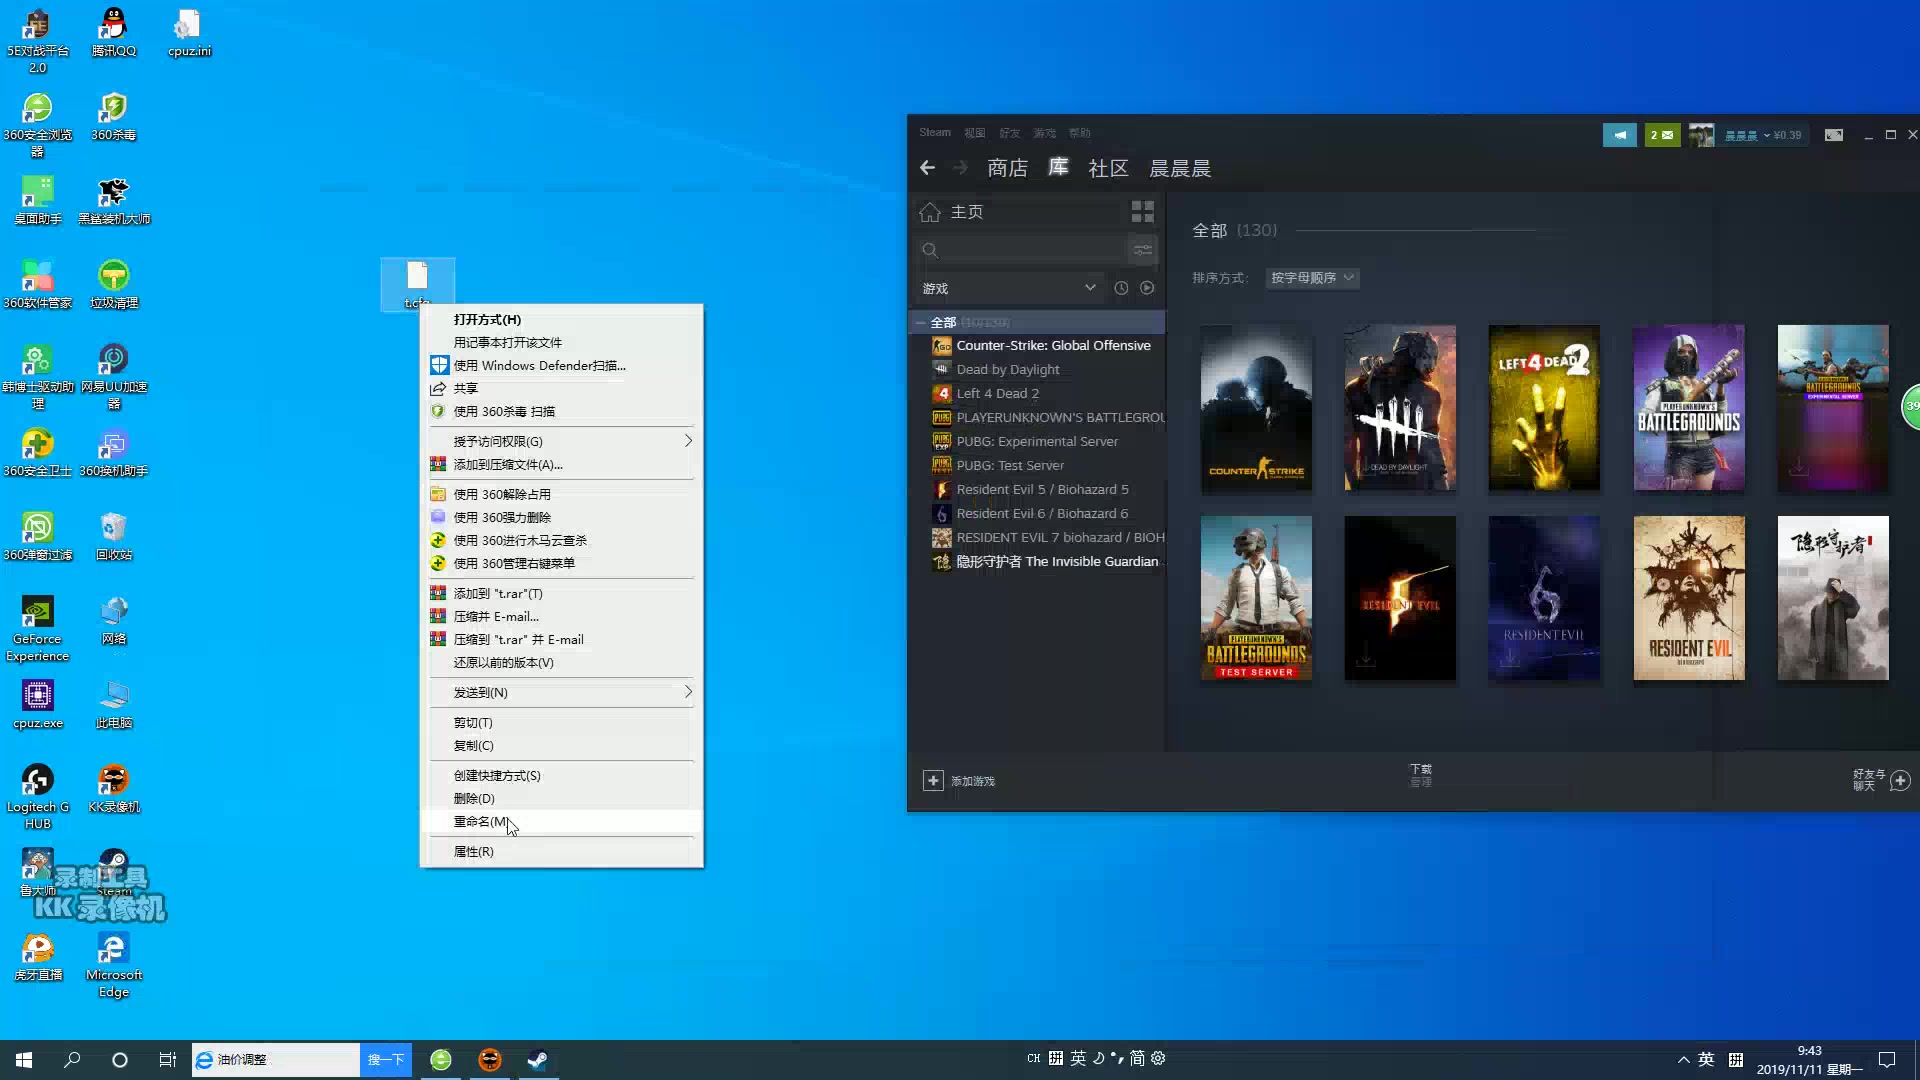Image resolution: width=1920 pixels, height=1080 pixels.
Task: Collapse the 全部 games list section
Action: pyautogui.click(x=920, y=322)
